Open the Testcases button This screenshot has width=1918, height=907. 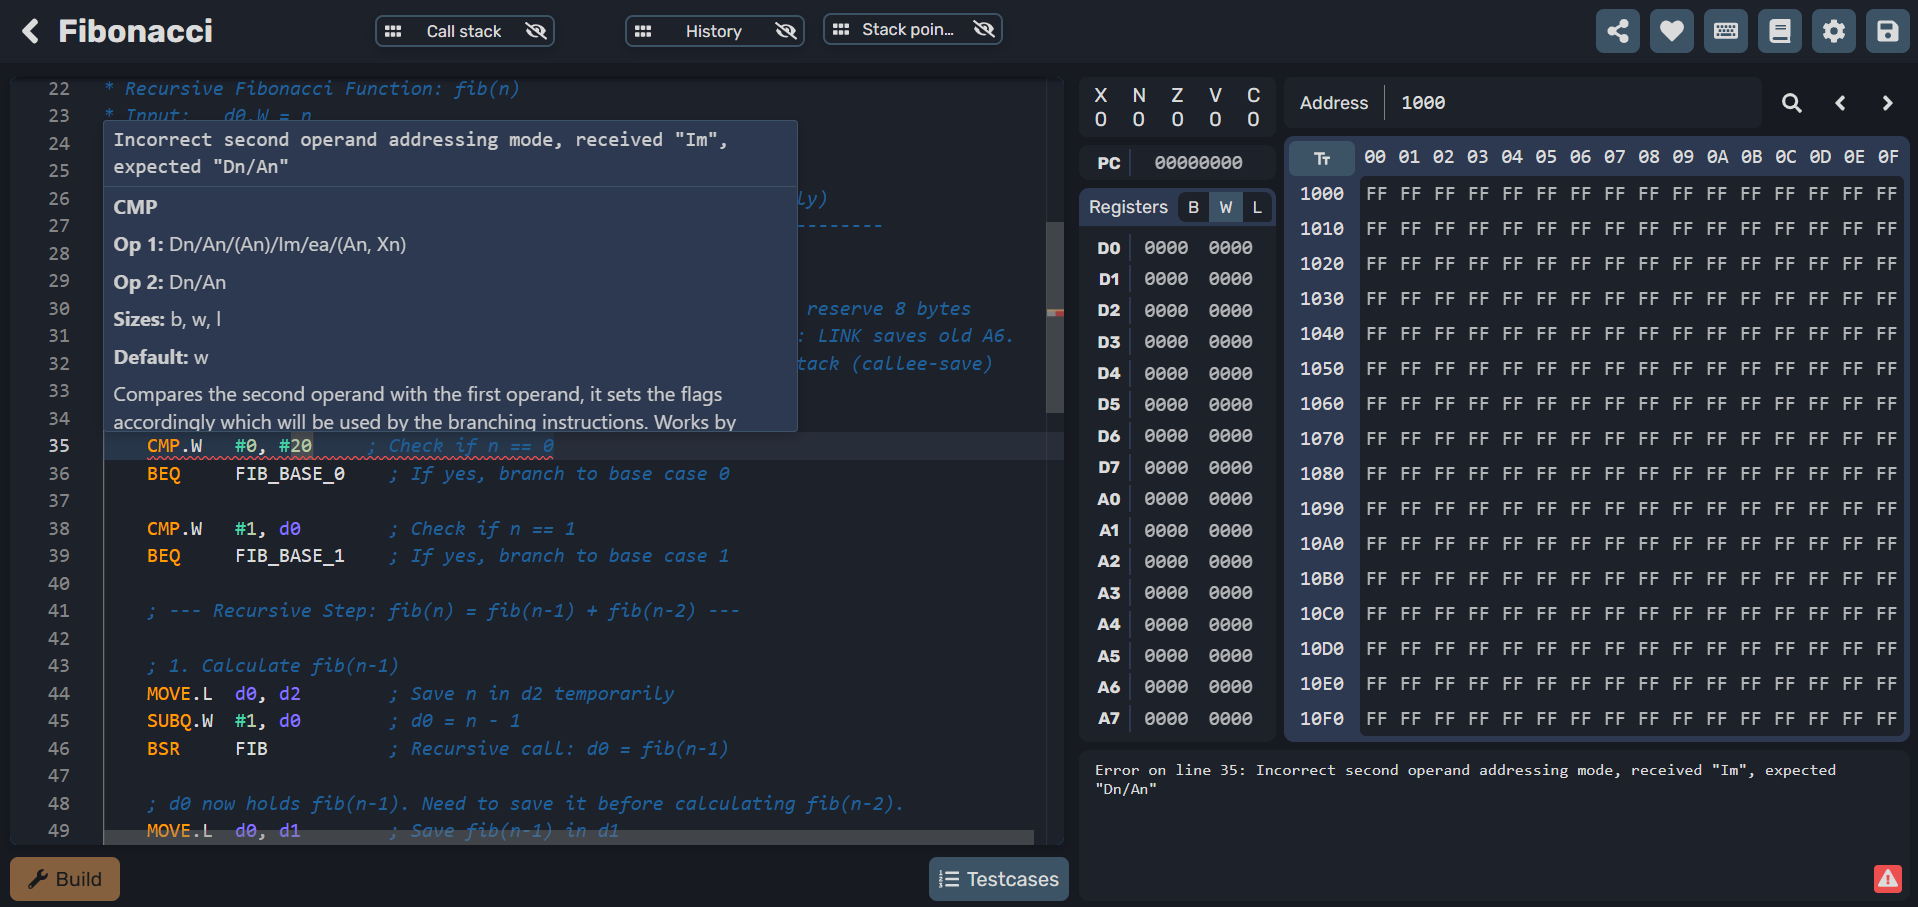point(999,879)
